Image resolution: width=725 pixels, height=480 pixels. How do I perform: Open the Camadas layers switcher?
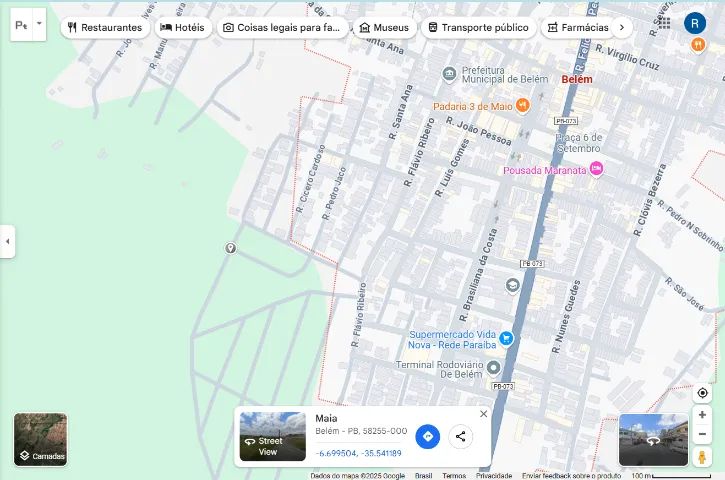pyautogui.click(x=41, y=440)
